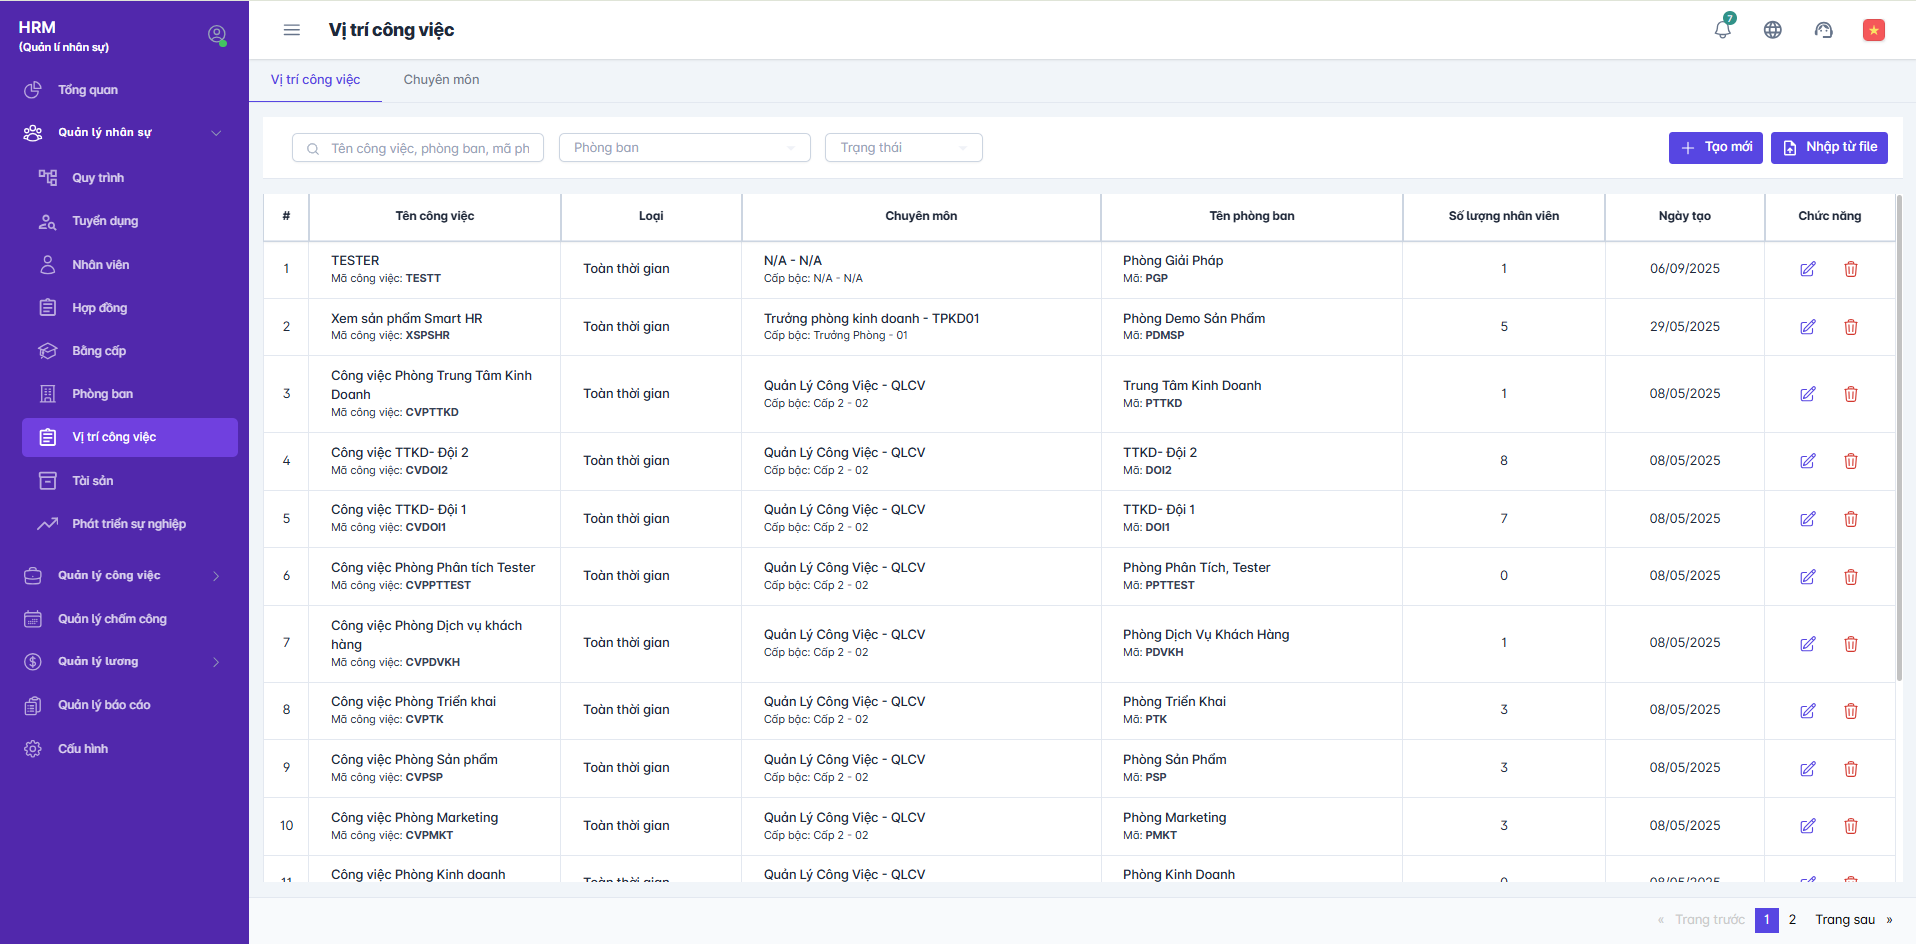Open the notifications bell icon
The image size is (1916, 944).
pos(1722,30)
